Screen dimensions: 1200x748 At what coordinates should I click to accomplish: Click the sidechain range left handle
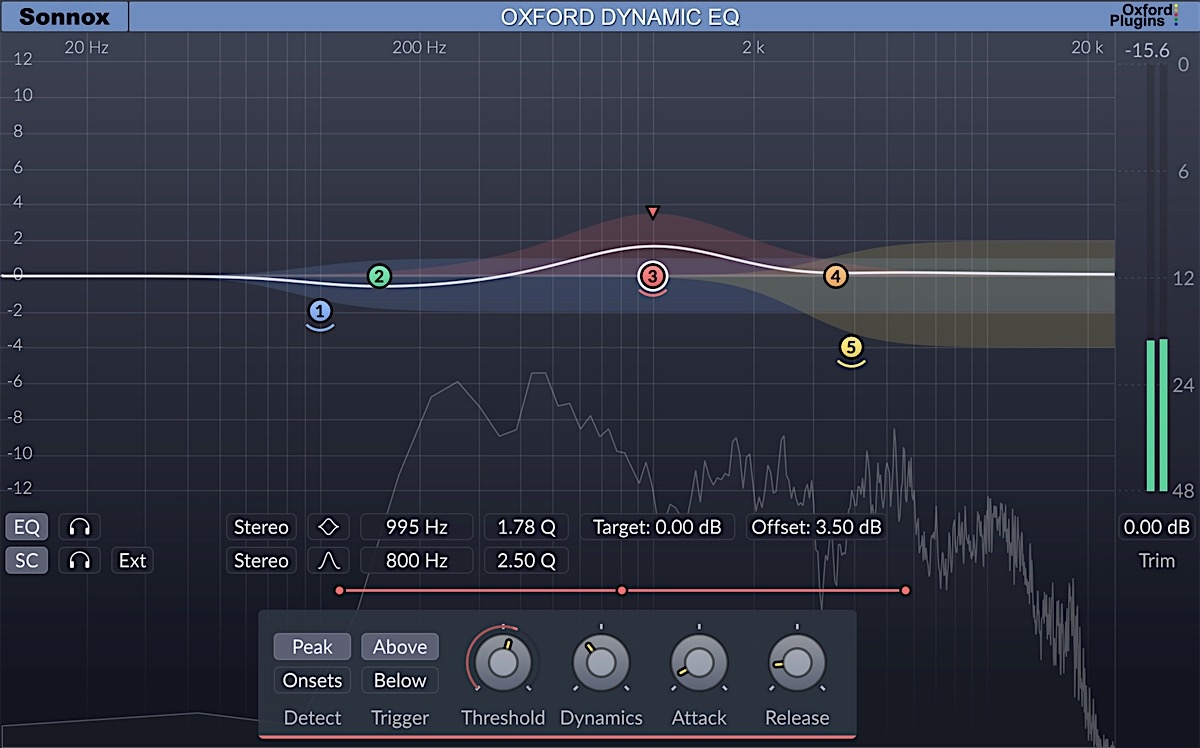click(x=340, y=591)
